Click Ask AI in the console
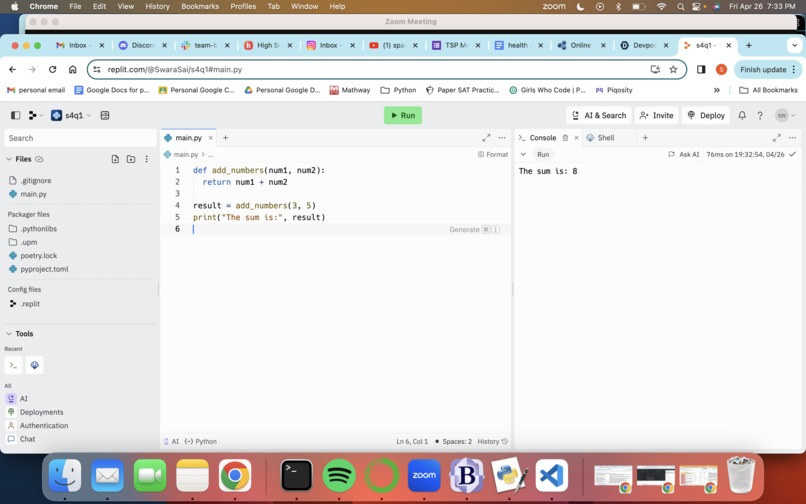This screenshot has height=504, width=806. (684, 154)
